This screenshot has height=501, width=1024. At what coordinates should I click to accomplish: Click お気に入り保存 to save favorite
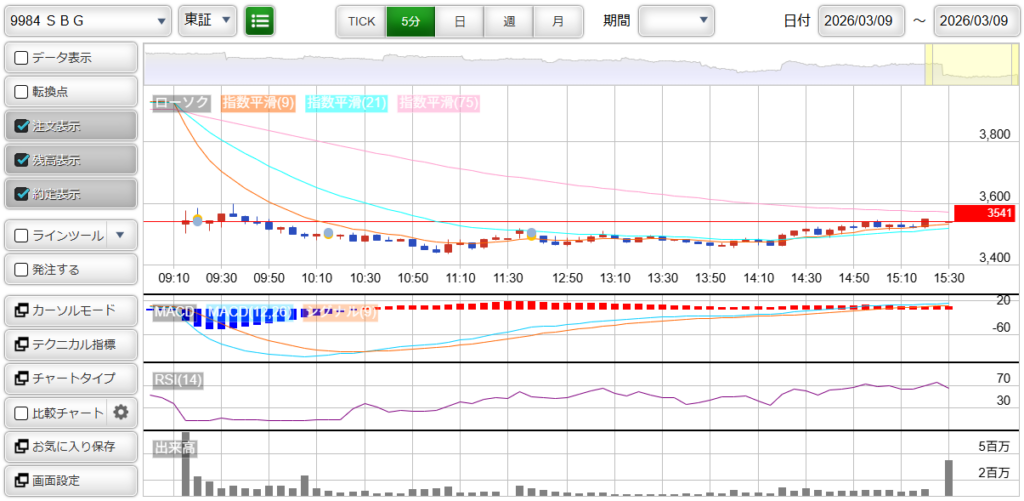click(69, 446)
